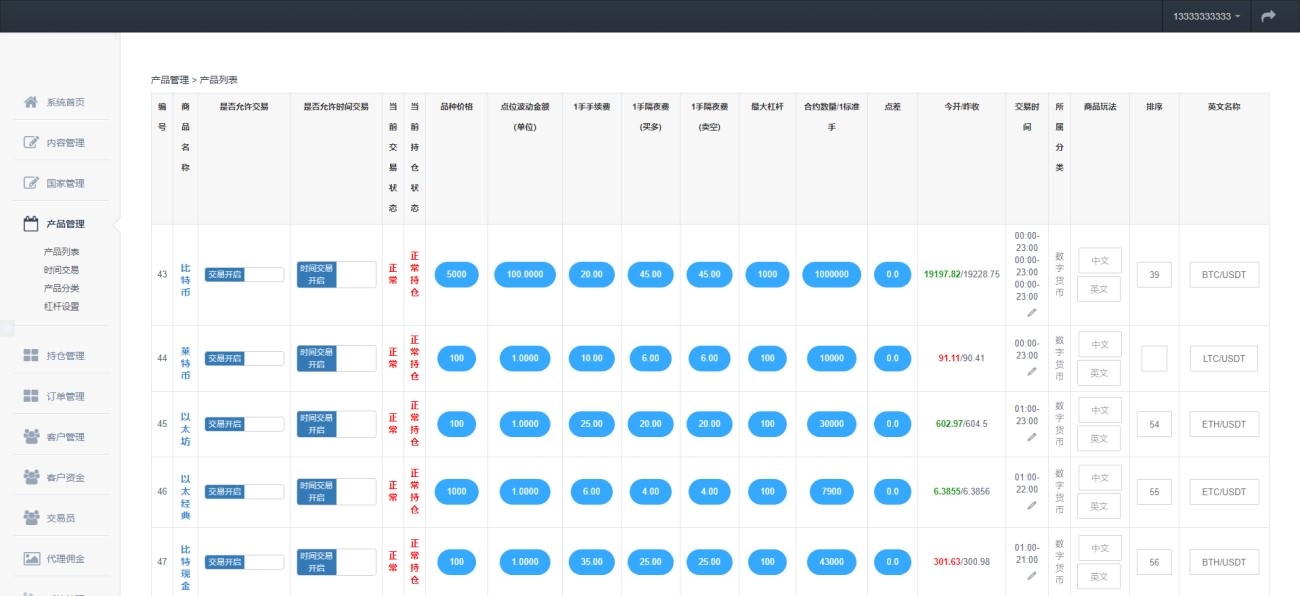Screen dimensions: 1300x596
Task: Click pencil icon in 以太坊 trading time cell
Action: pyautogui.click(x=1031, y=437)
